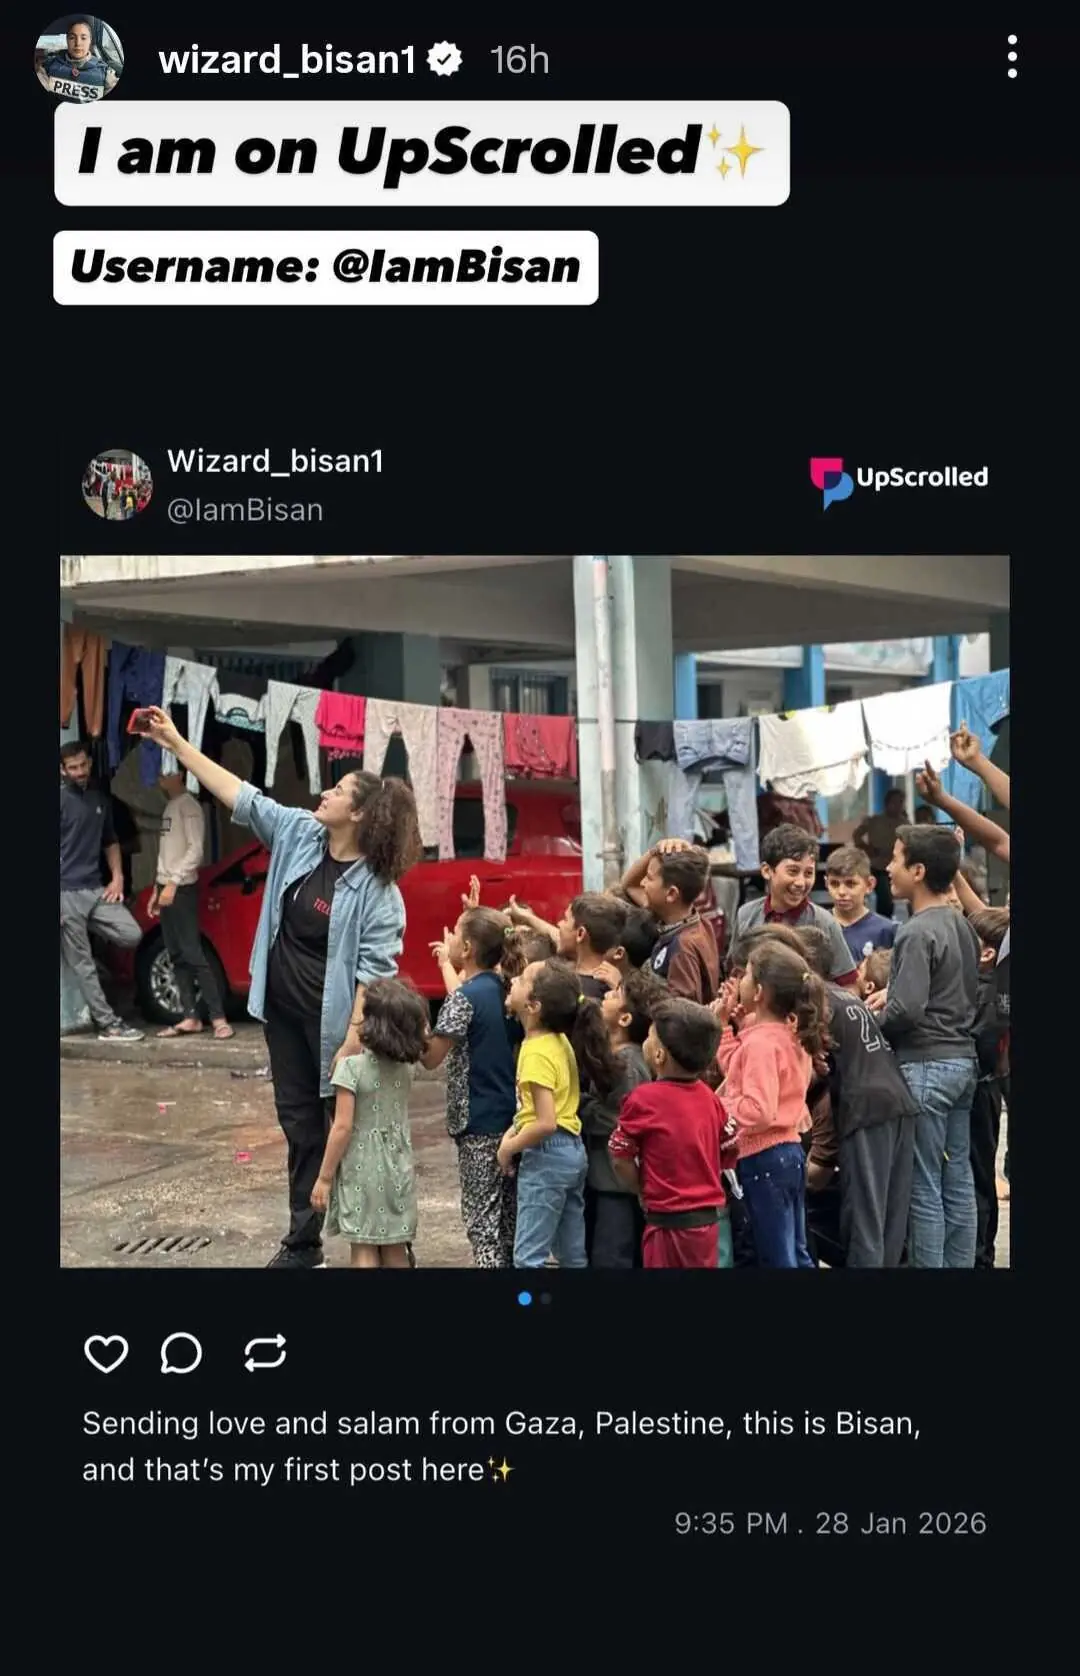
Task: Tap the sparkle emoji after UpScrolled
Action: coord(734,152)
